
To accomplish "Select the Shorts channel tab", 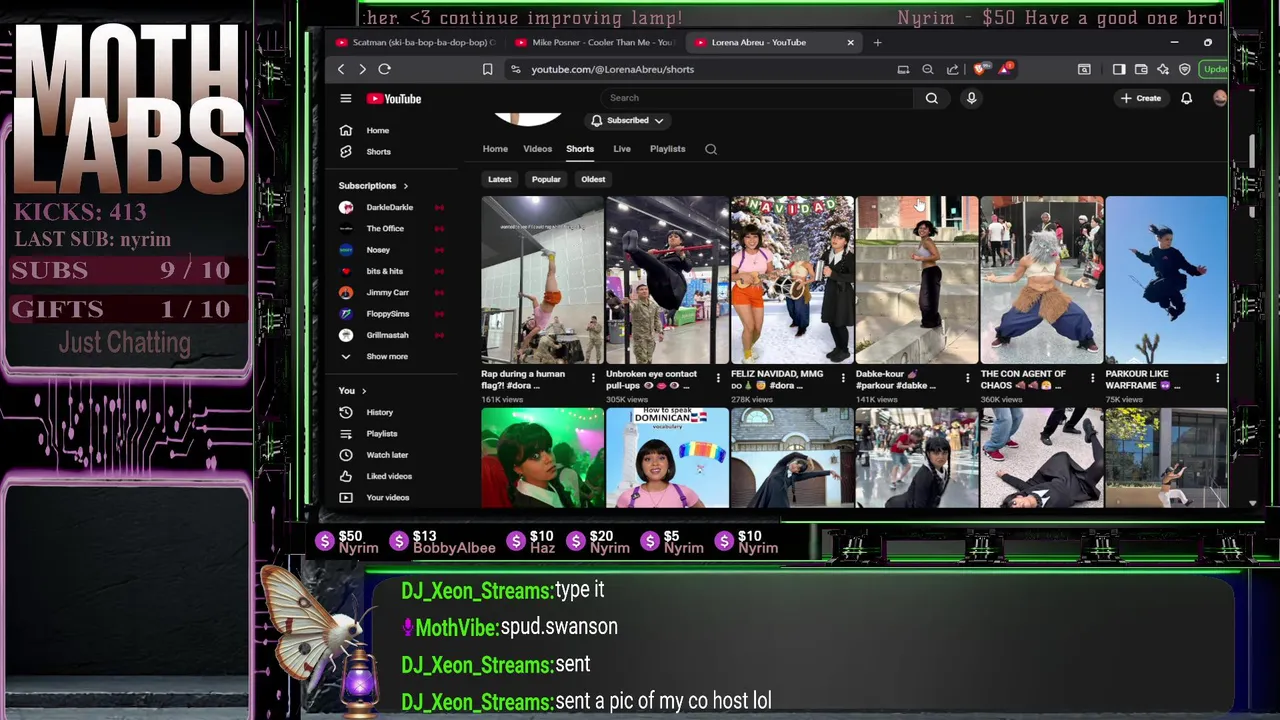I will [x=580, y=149].
